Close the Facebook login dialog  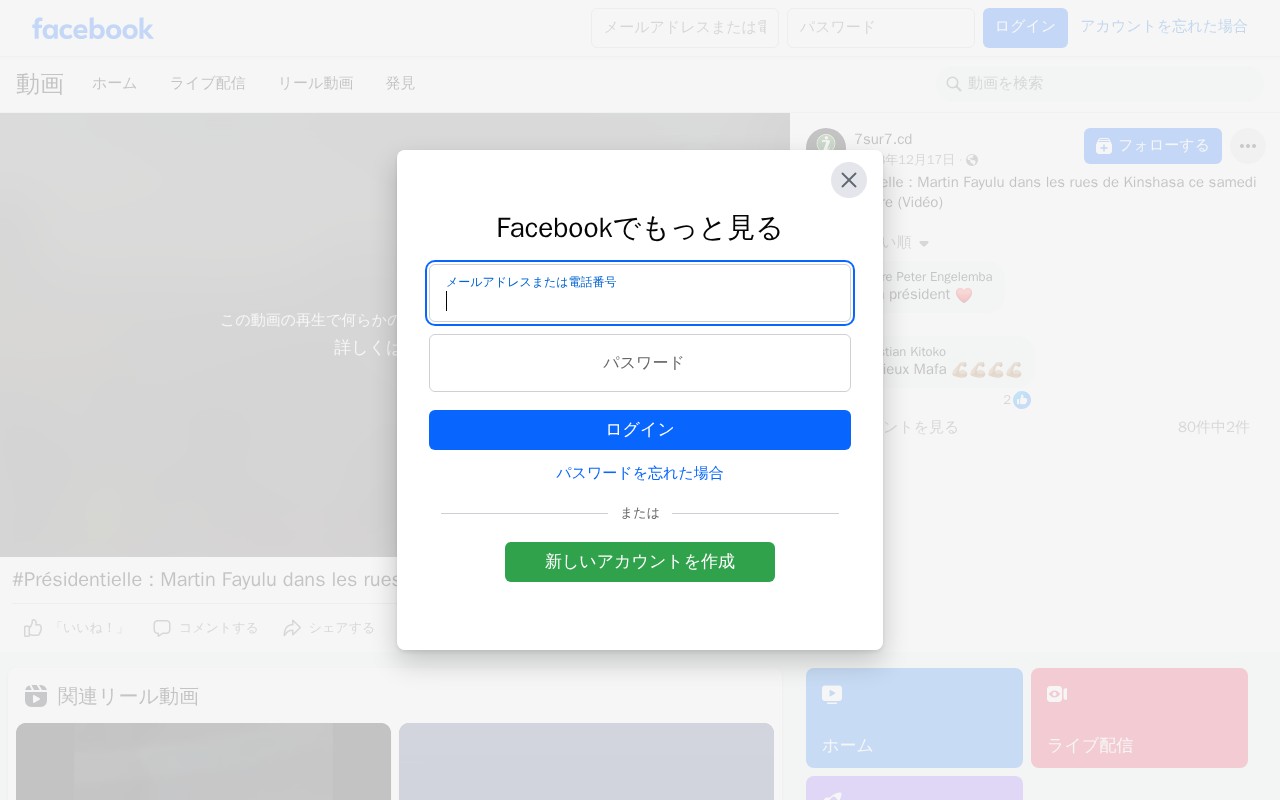(849, 180)
